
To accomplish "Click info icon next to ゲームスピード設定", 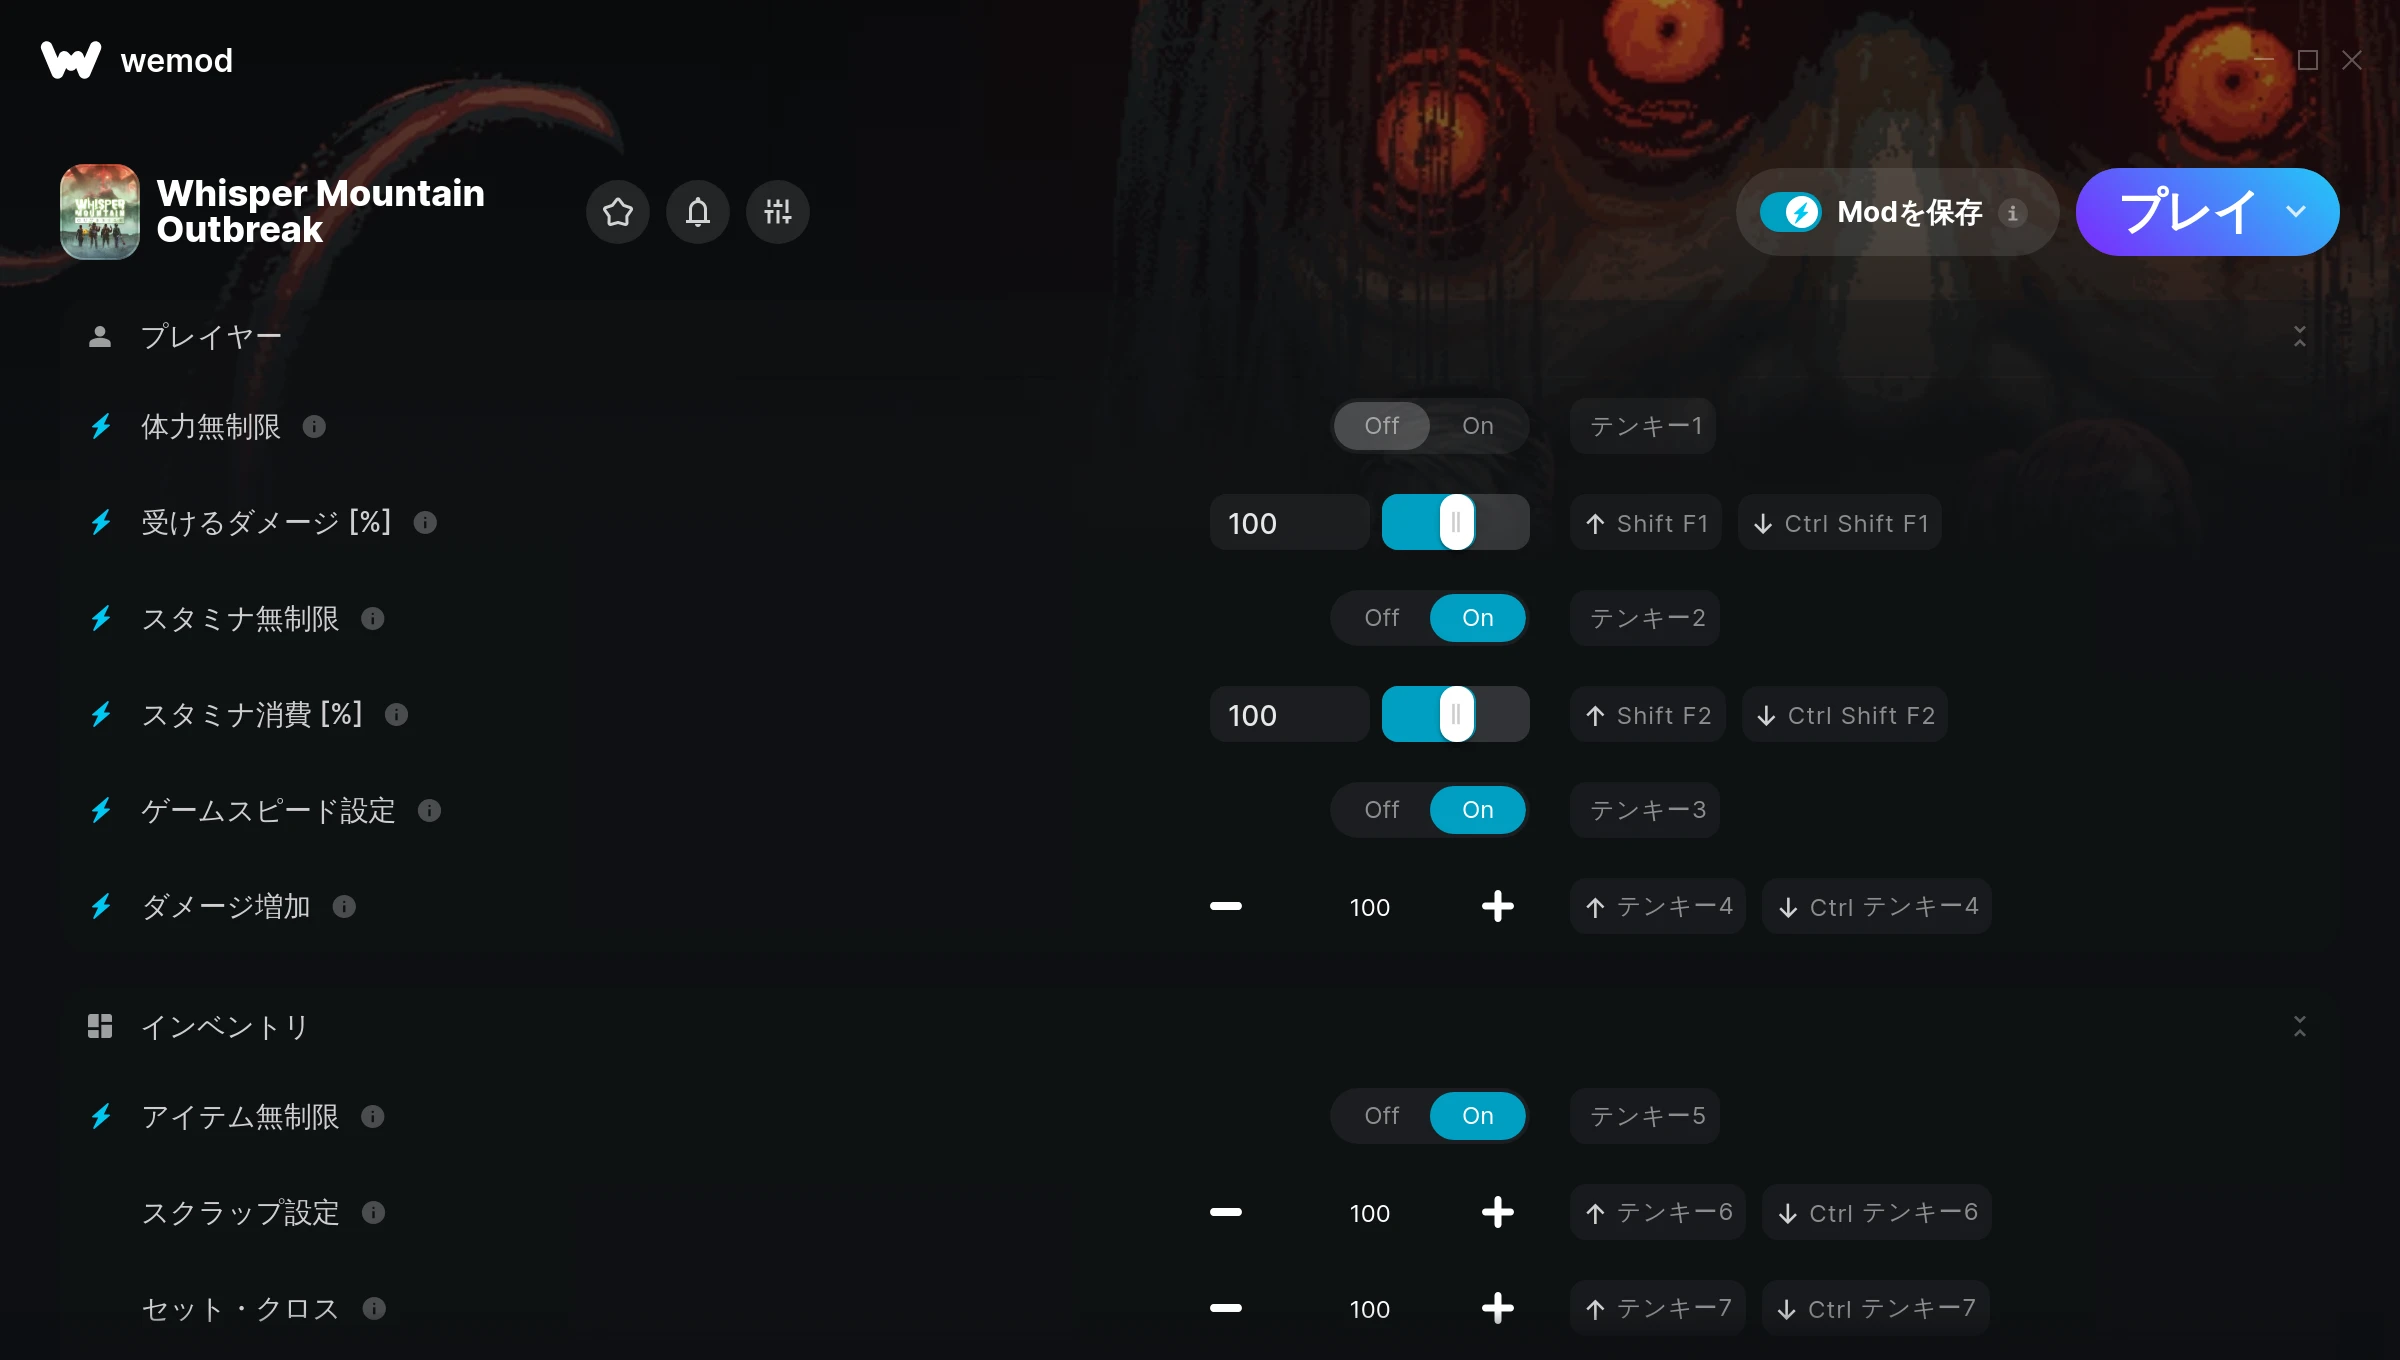I will (429, 811).
